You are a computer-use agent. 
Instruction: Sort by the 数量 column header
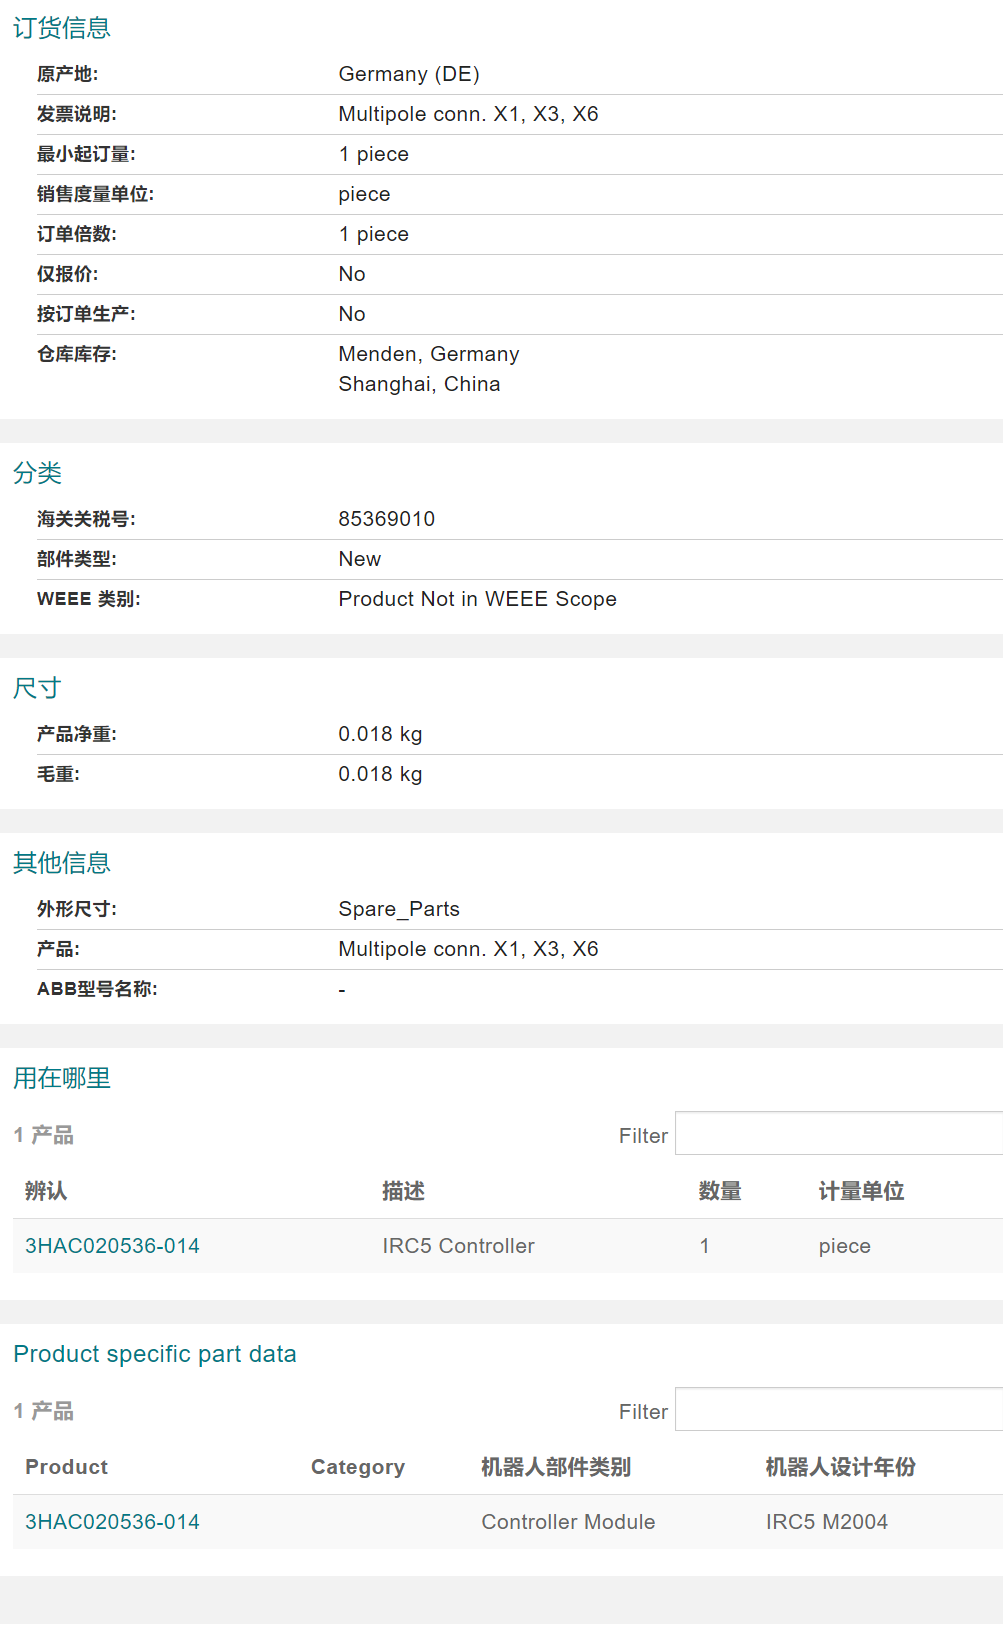pos(720,1191)
